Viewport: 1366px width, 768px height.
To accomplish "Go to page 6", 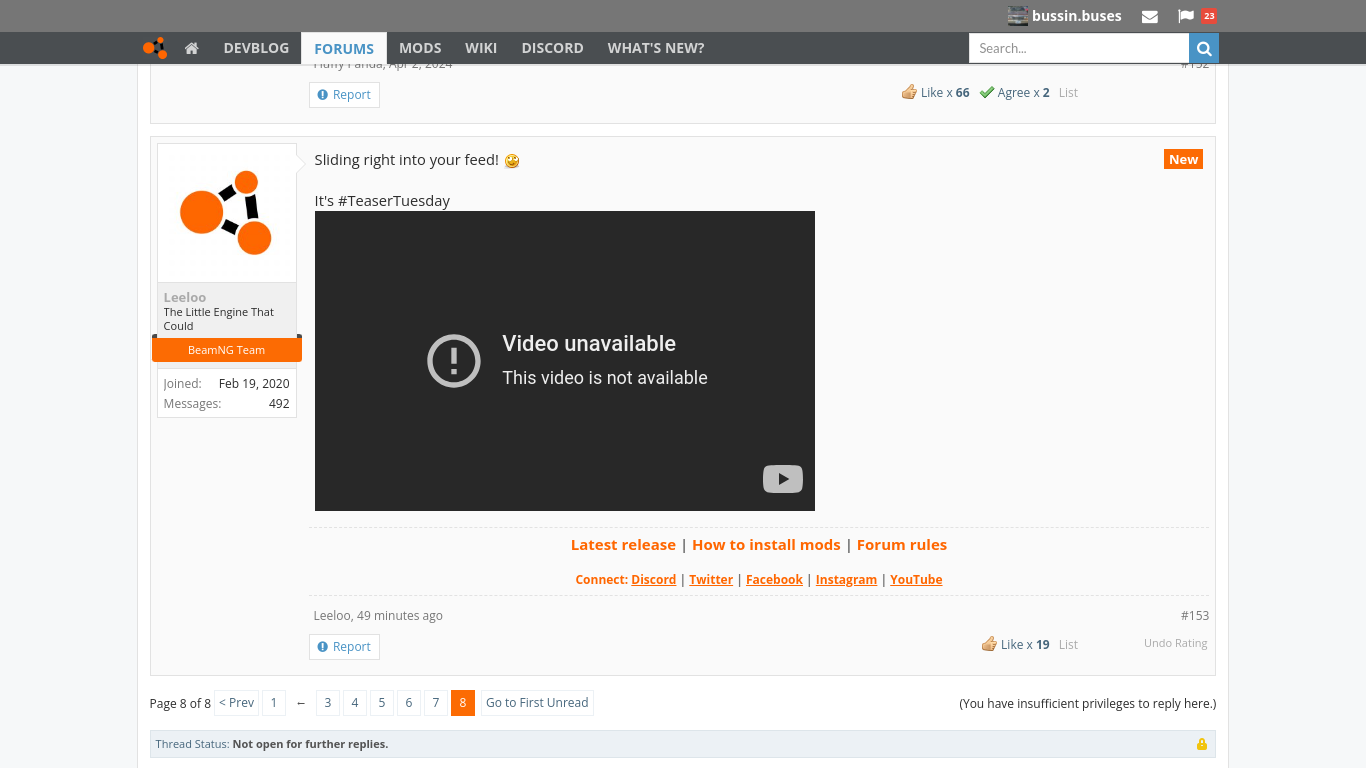I will click(409, 703).
